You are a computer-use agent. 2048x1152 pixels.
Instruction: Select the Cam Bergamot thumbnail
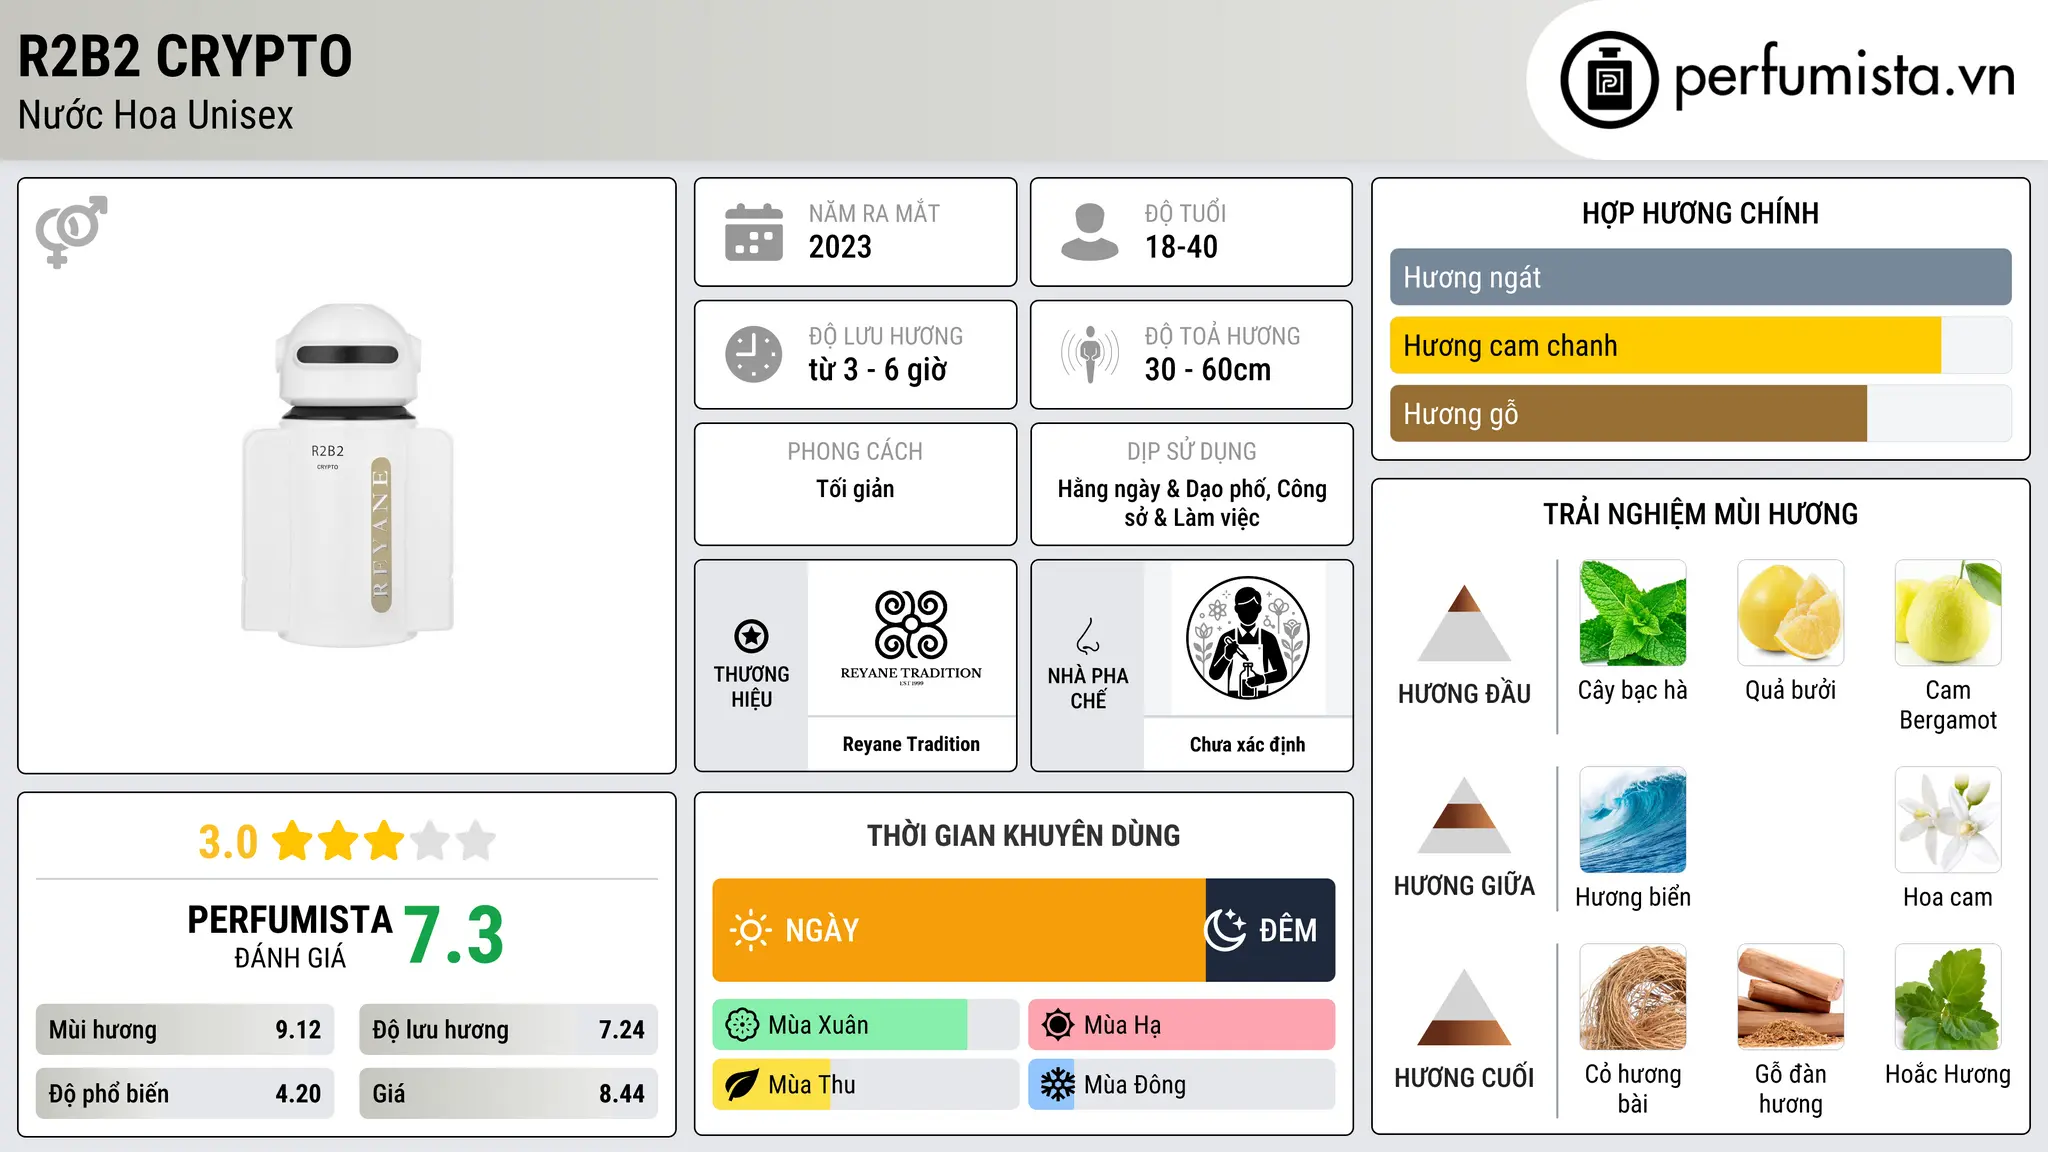click(x=1948, y=612)
